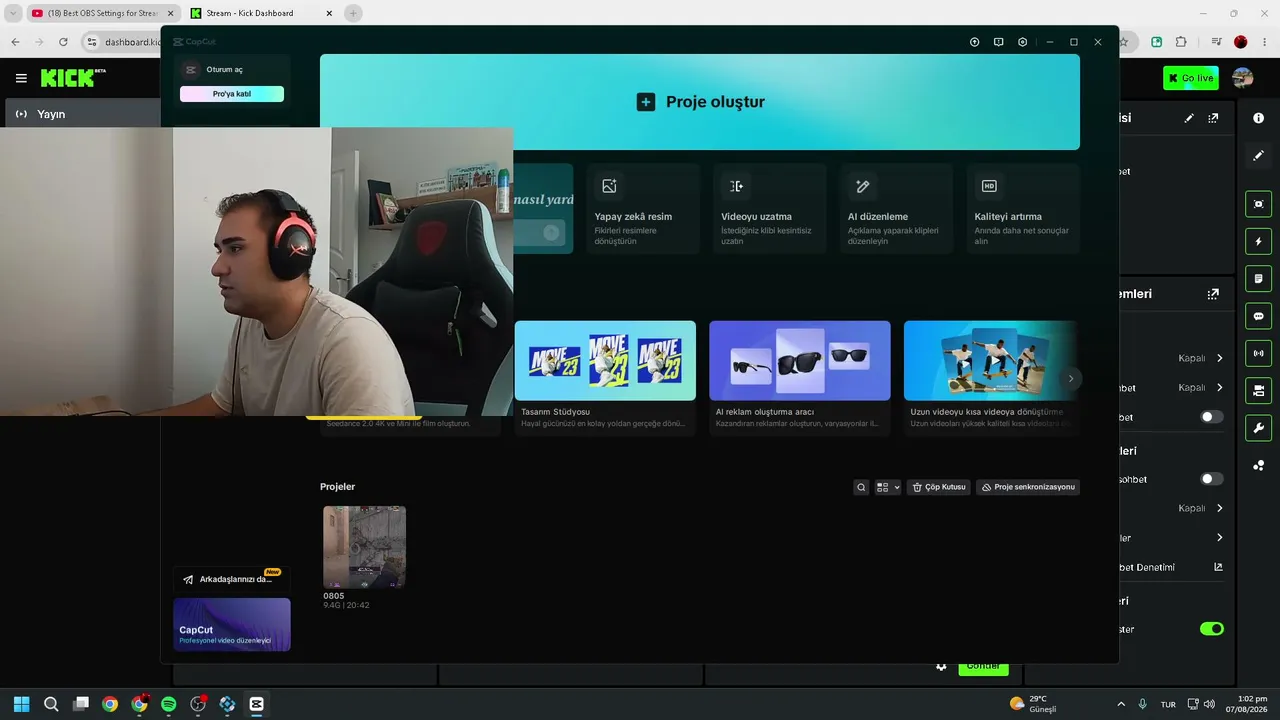Image resolution: width=1280 pixels, height=720 pixels.
Task: Click the Kick logo
Action: (x=73, y=78)
